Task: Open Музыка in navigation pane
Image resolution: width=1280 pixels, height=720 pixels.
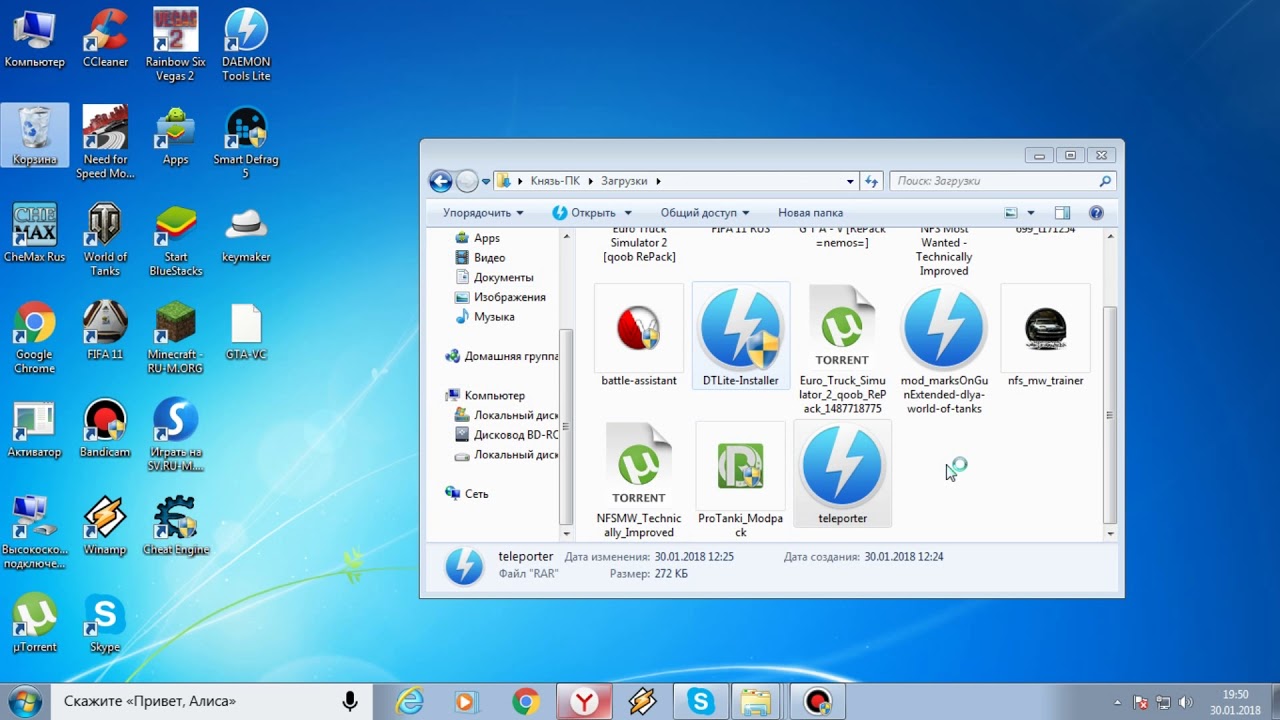Action: tap(484, 317)
